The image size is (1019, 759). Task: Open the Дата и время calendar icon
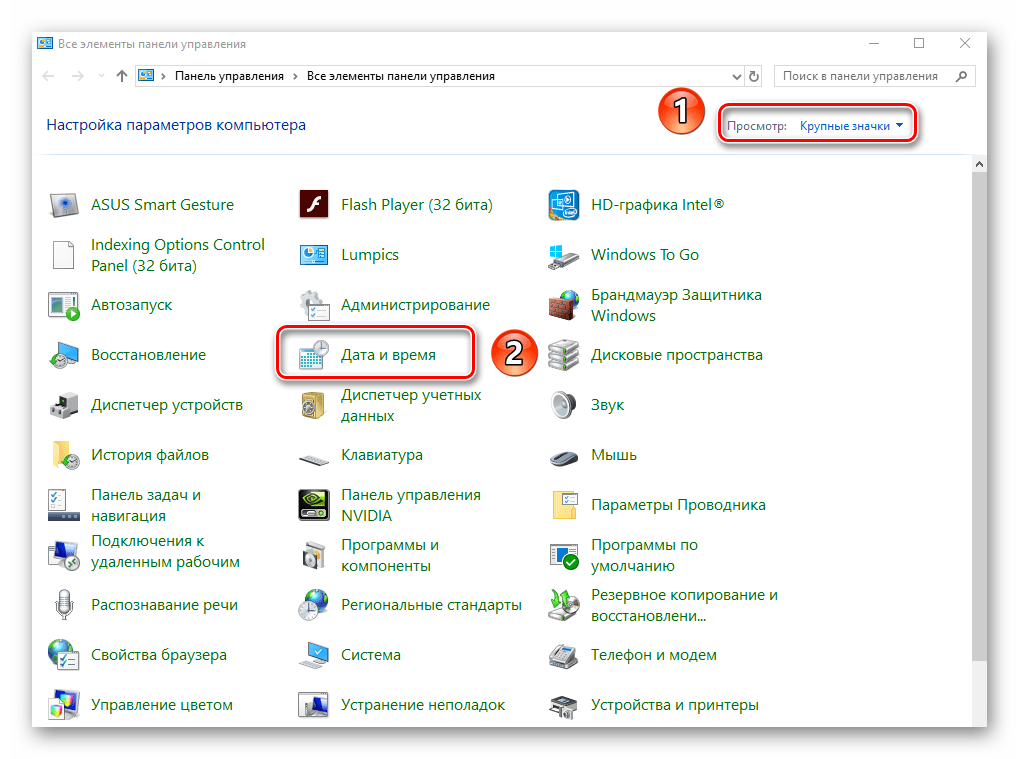click(314, 355)
